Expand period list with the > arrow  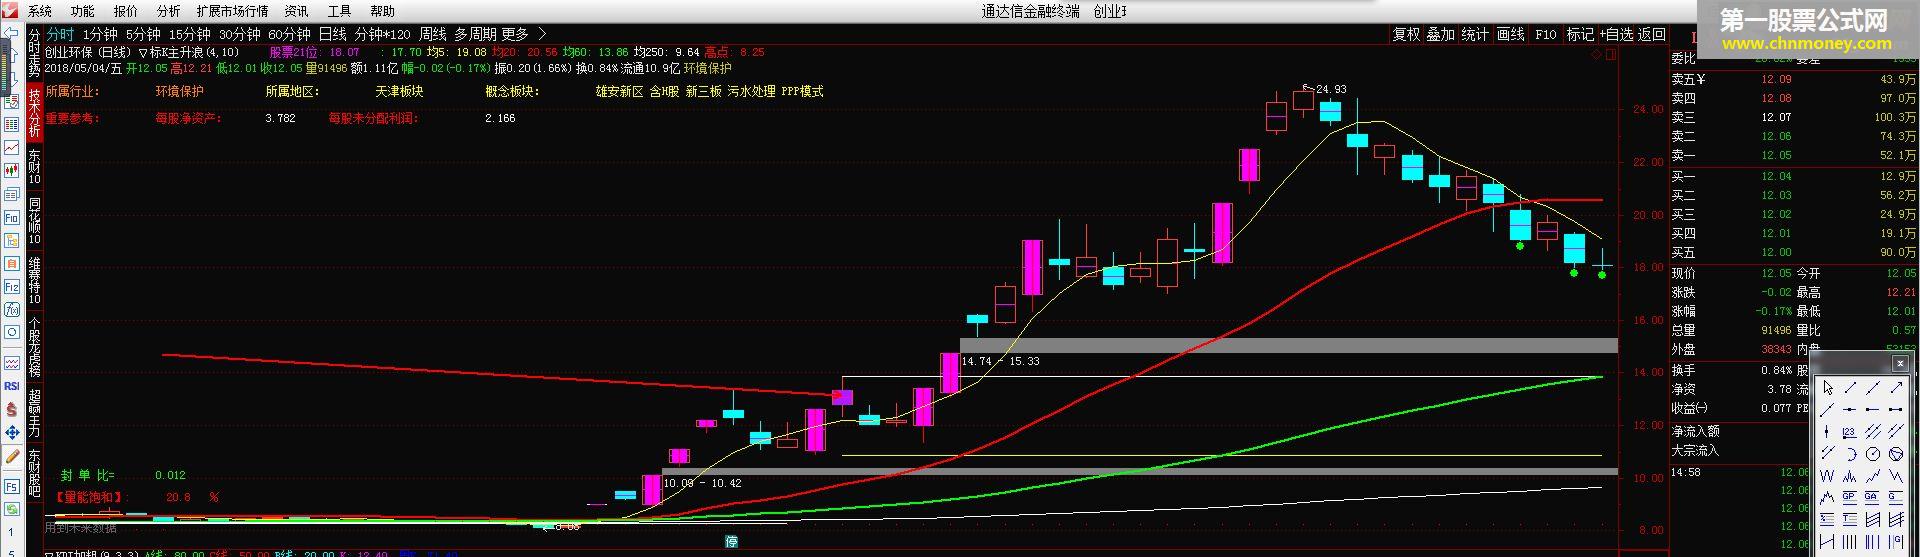coord(542,34)
